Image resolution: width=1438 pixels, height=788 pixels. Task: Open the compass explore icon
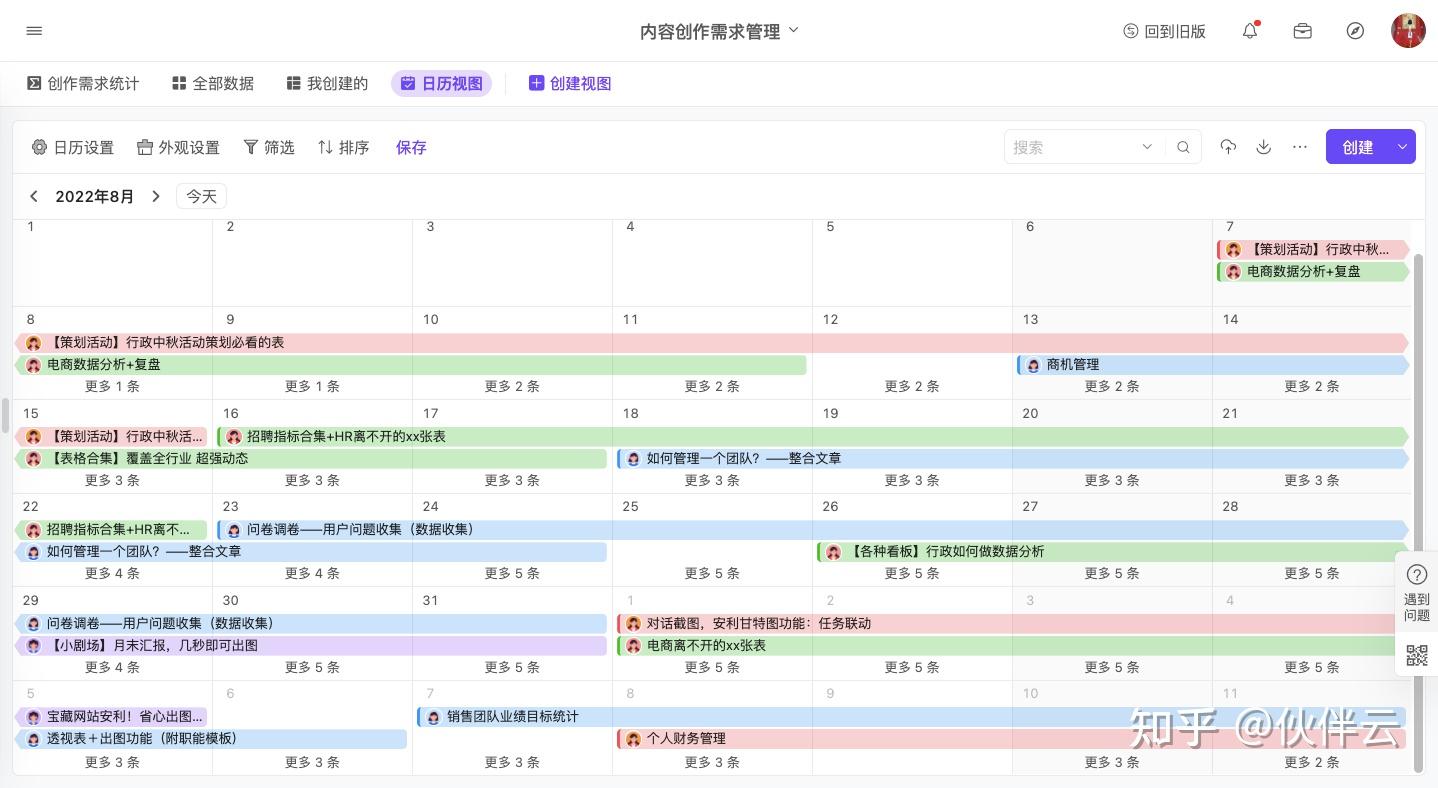point(1355,31)
